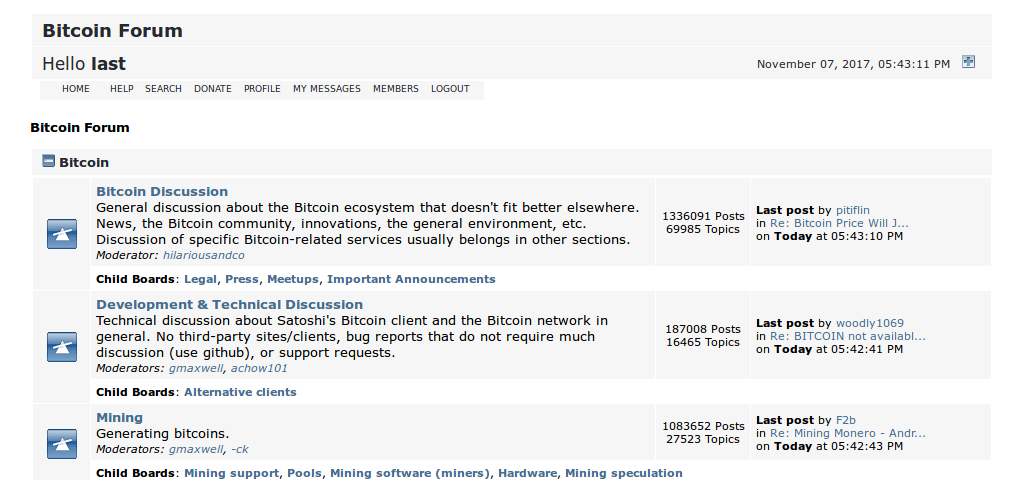View moderator hilariousandco's profile
The image size is (1024, 480).
click(x=204, y=255)
